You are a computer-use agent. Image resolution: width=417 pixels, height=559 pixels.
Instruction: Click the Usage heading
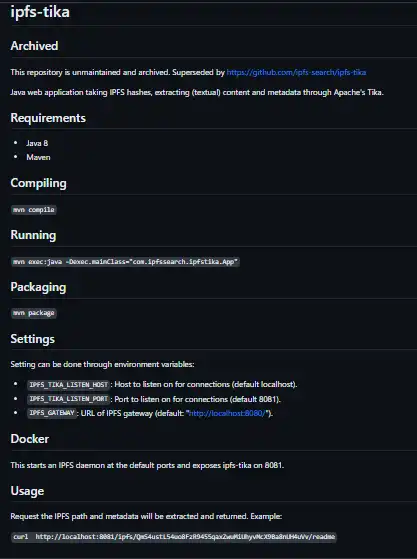(27, 491)
